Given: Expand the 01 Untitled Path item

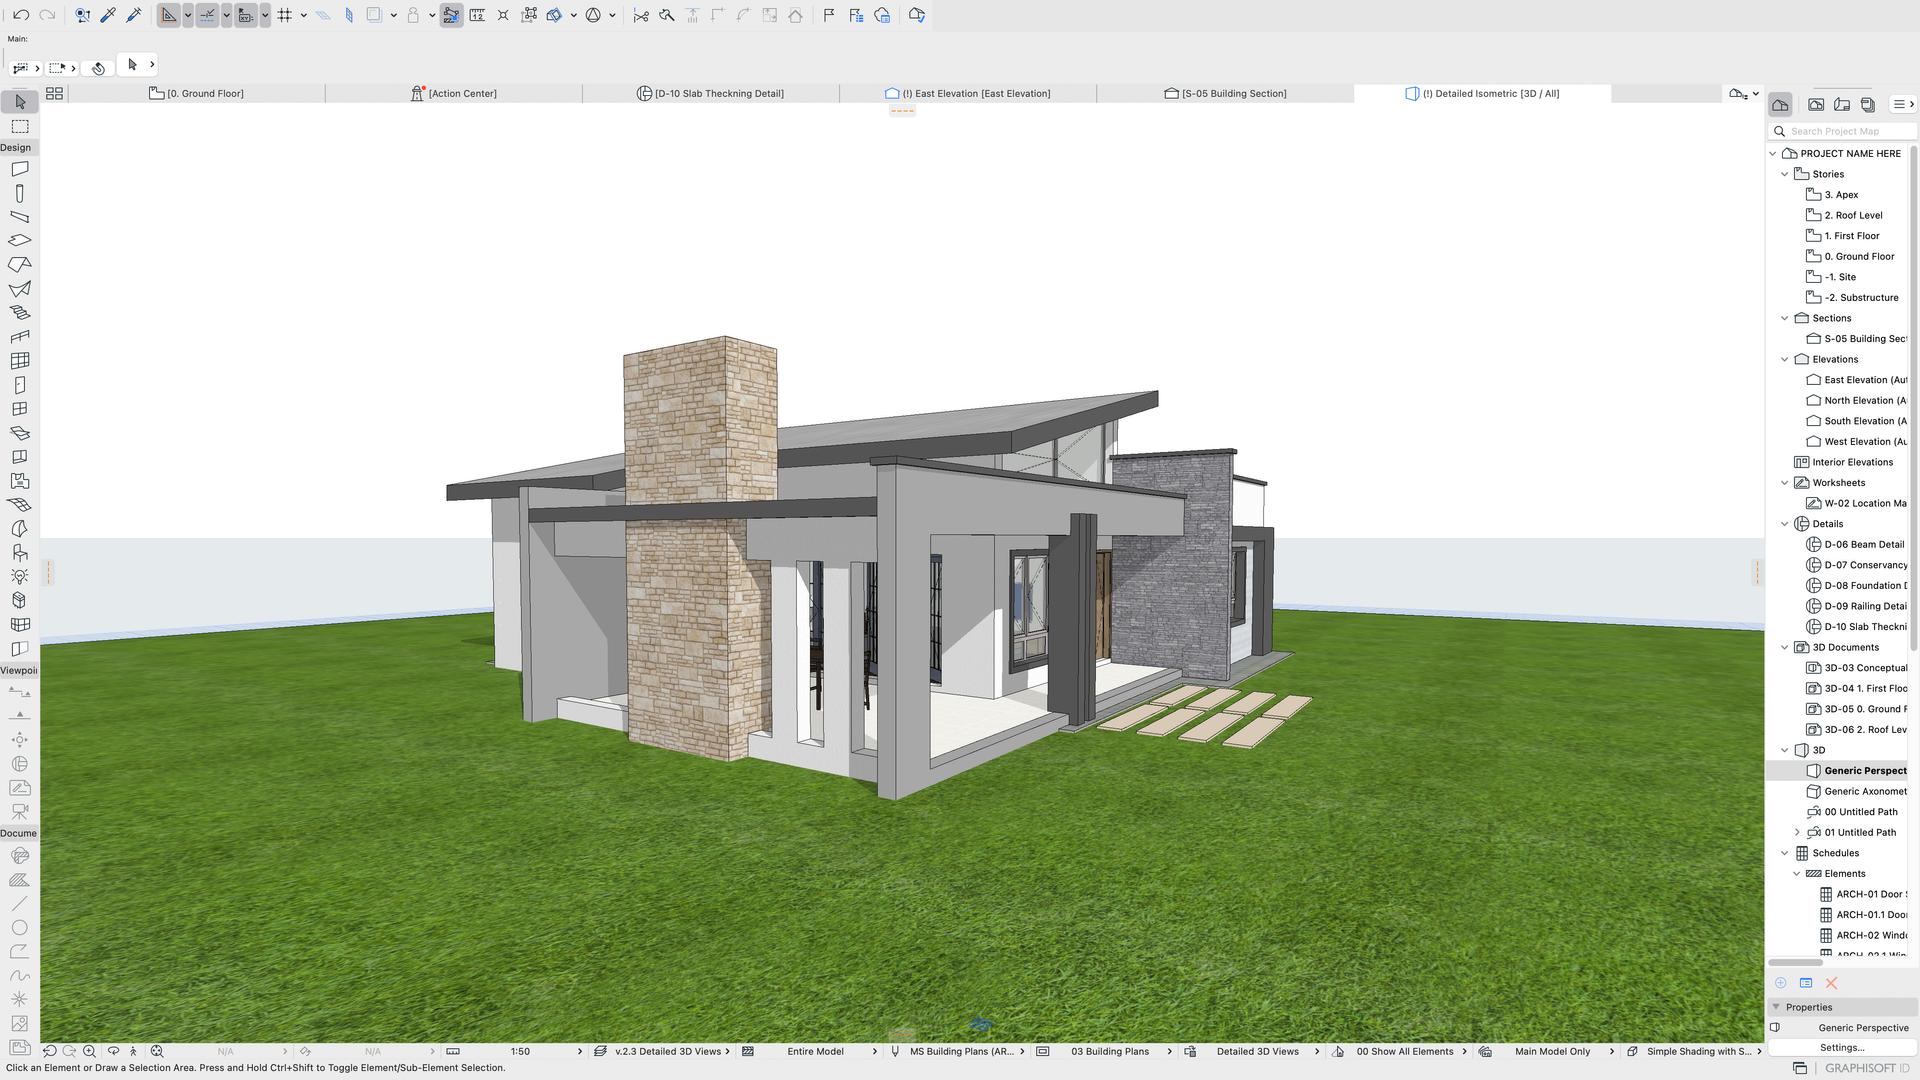Looking at the screenshot, I should click(x=1797, y=832).
